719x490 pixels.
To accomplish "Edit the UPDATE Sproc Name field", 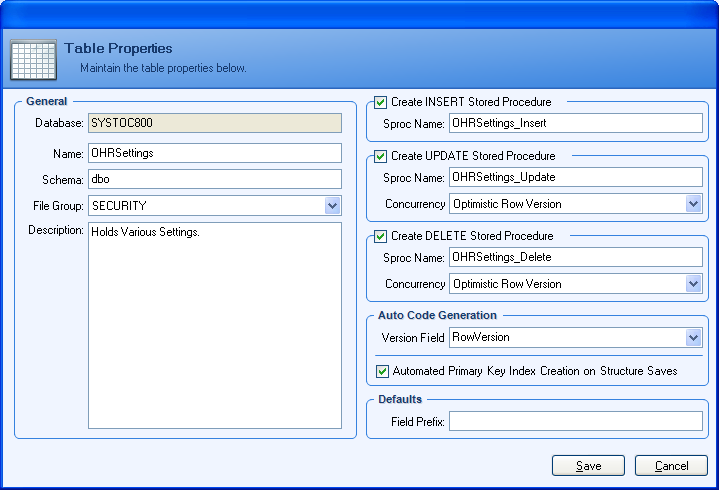I will click(x=575, y=177).
